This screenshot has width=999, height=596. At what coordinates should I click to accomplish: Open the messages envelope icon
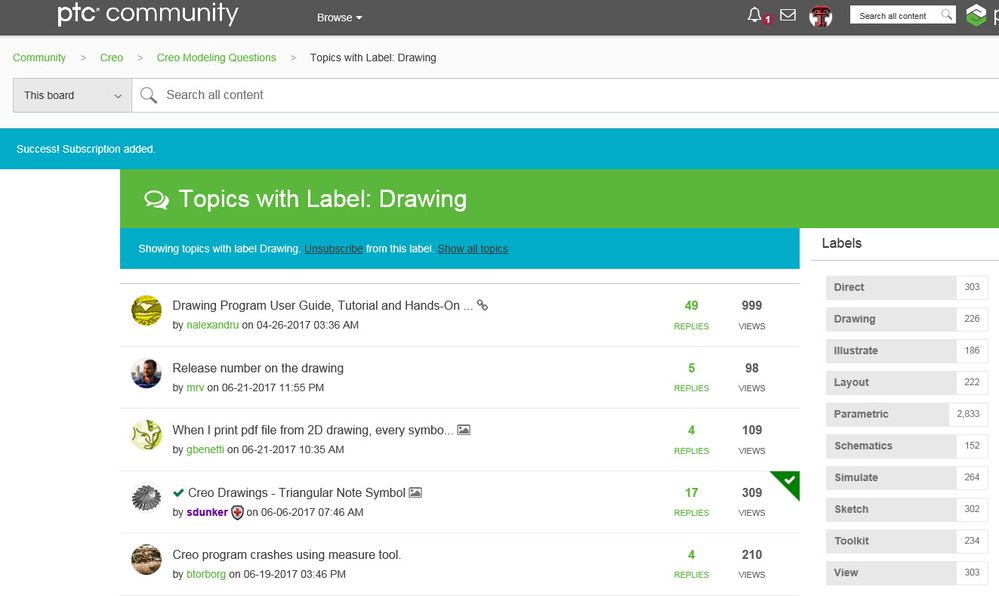coord(788,15)
